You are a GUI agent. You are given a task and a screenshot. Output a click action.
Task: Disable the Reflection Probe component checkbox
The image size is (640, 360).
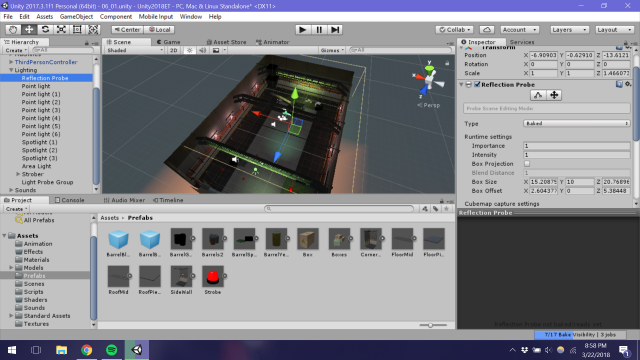click(477, 84)
